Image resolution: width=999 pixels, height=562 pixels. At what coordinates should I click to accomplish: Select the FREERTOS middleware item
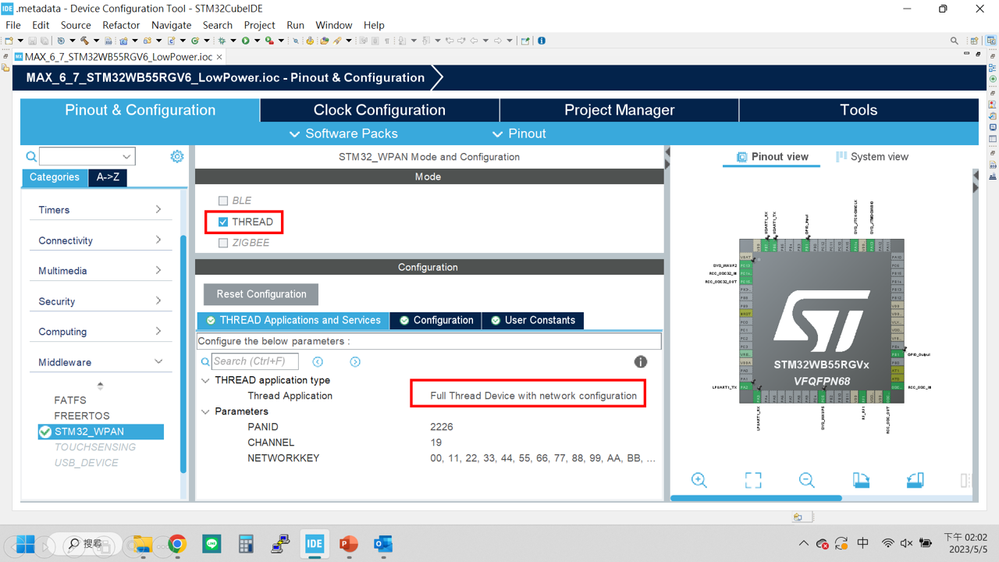82,415
